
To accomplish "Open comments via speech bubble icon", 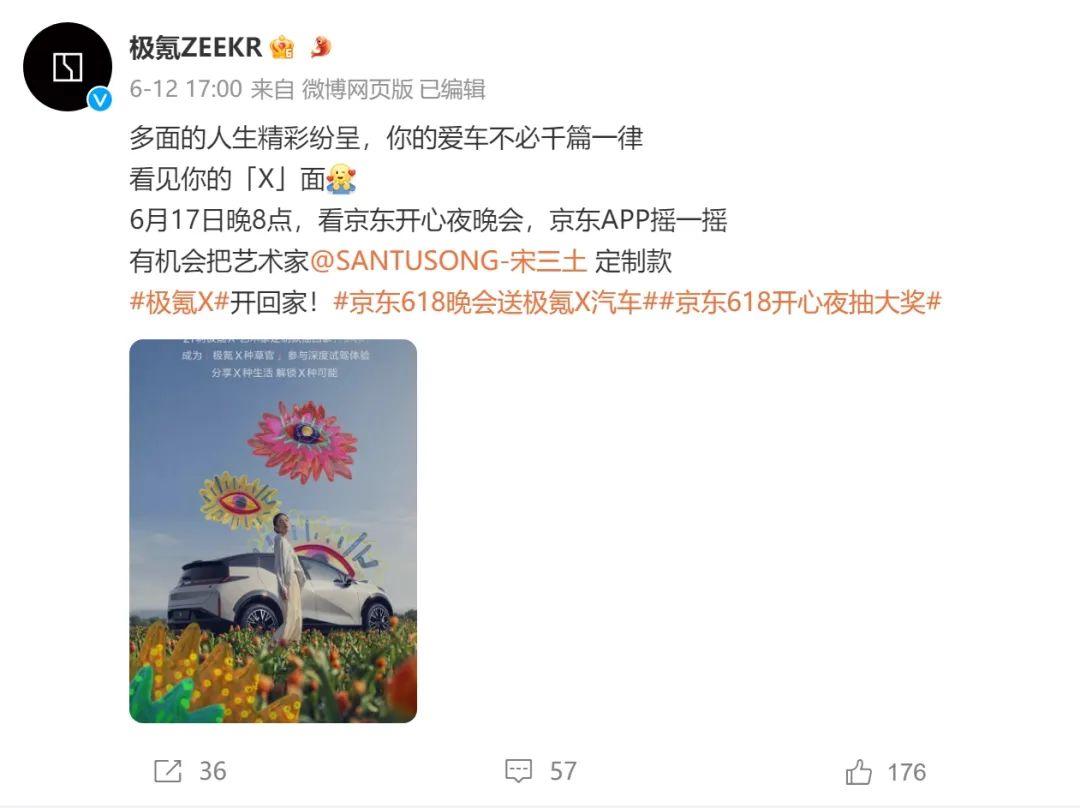I will [519, 771].
